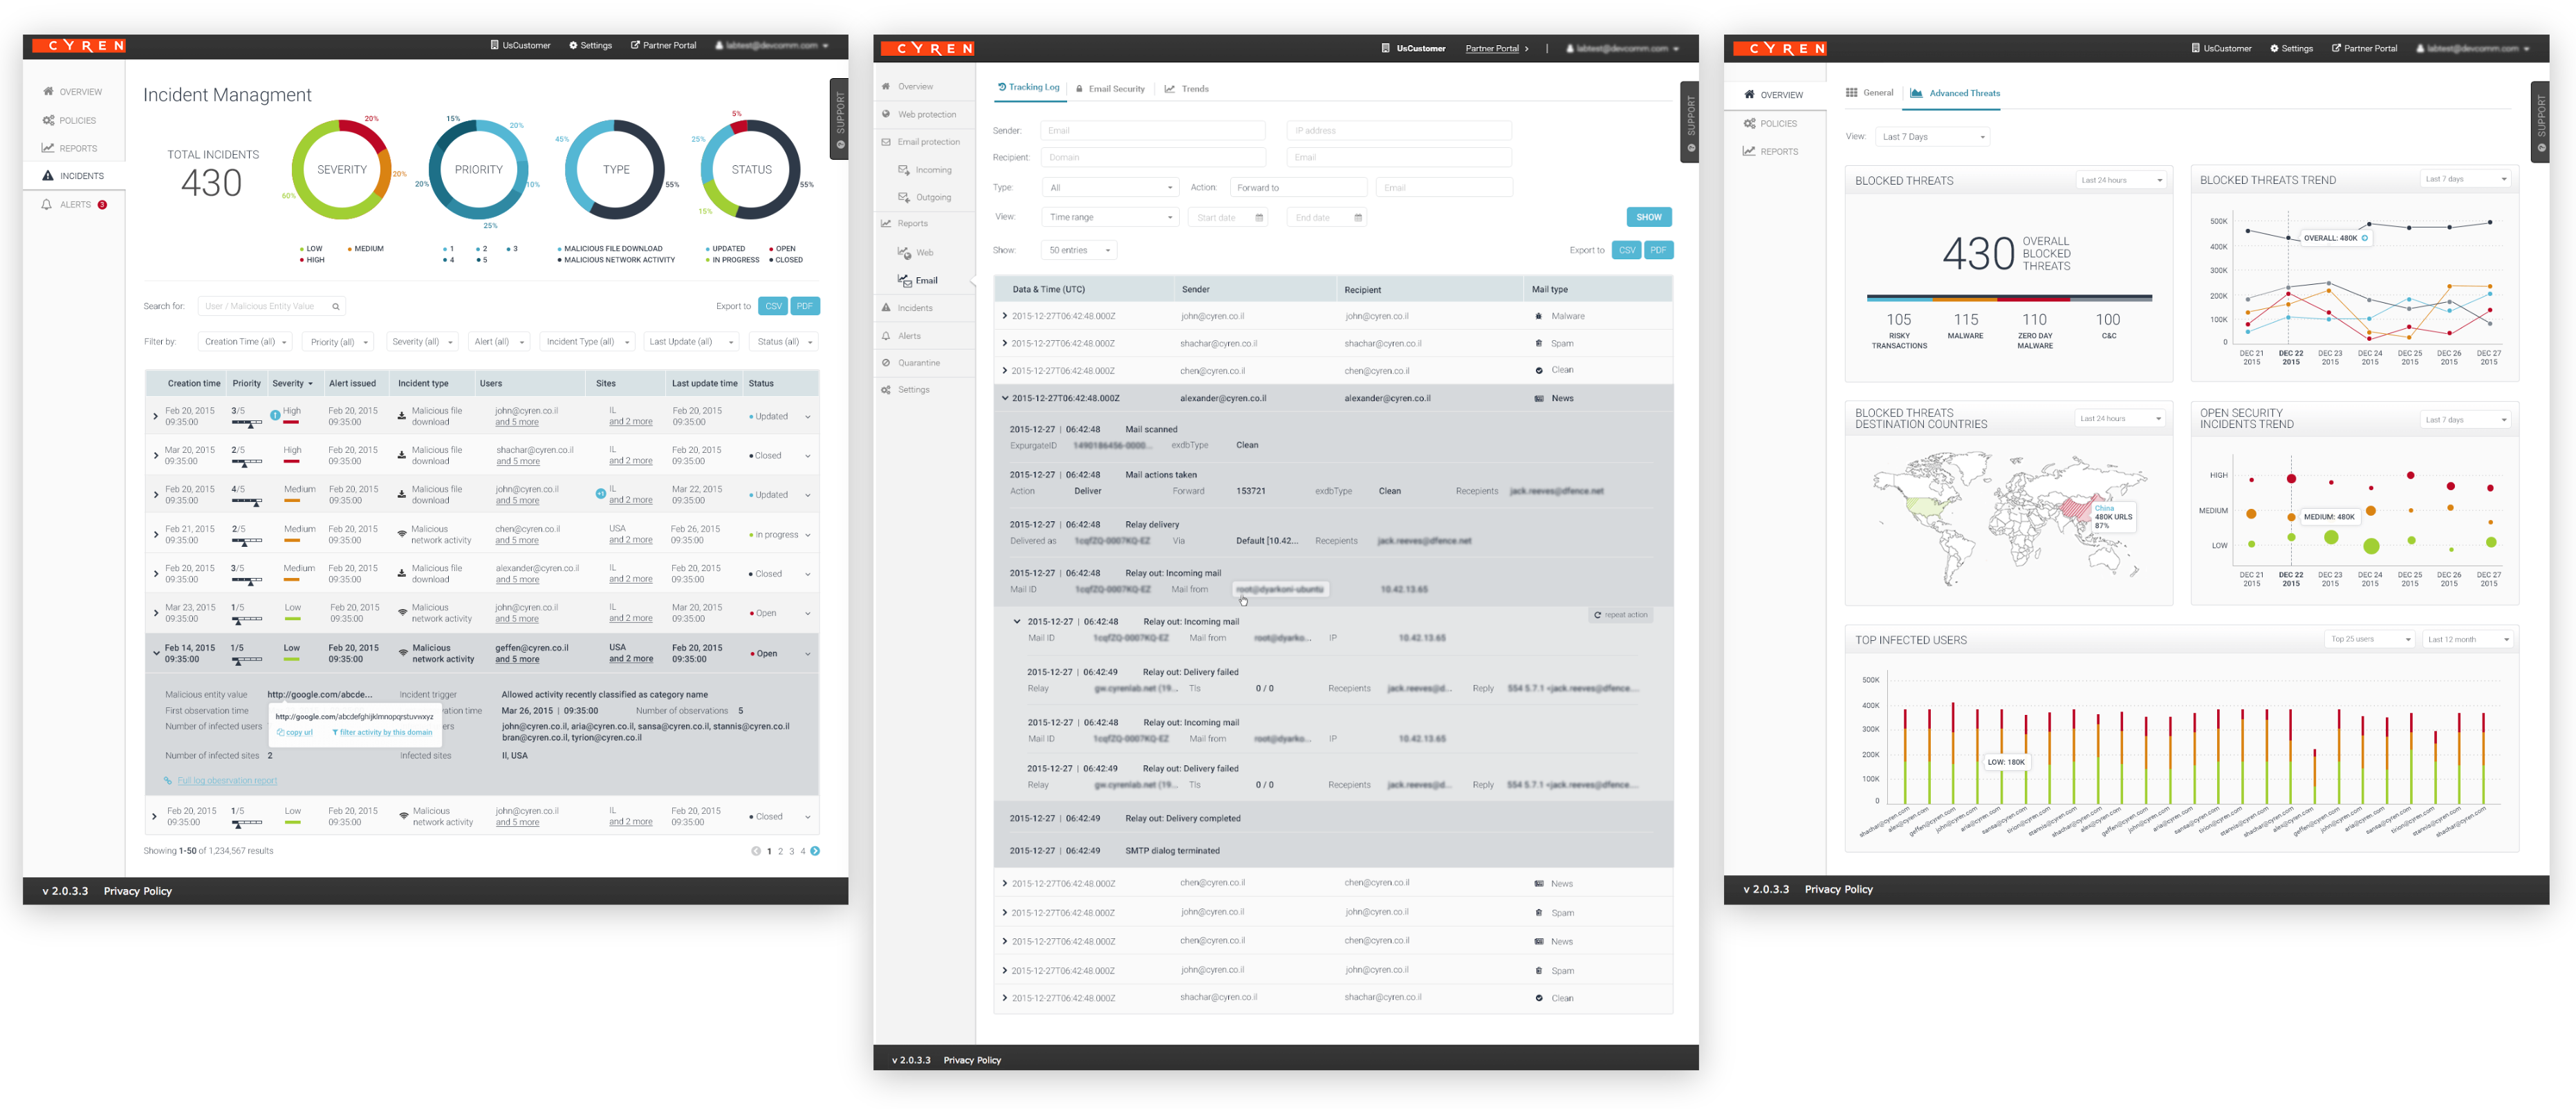2576x1109 pixels.
Task: Collapse the alexander@cyren.co.il News log row
Action: click(1004, 399)
